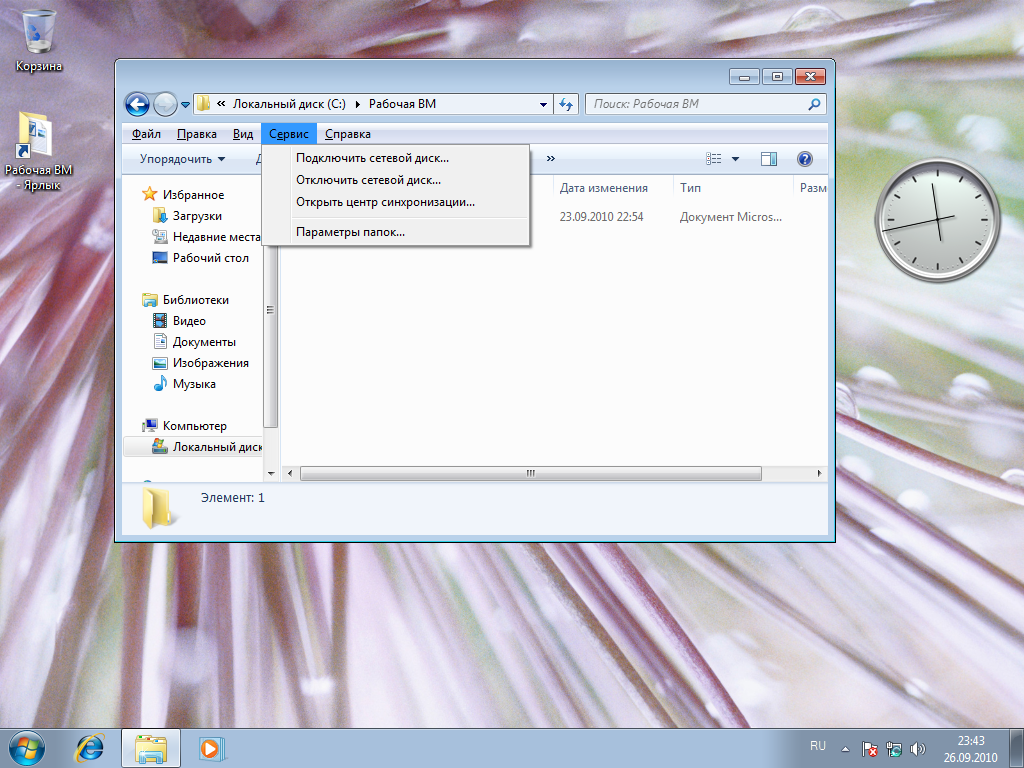Image resolution: width=1024 pixels, height=768 pixels.
Task: Select Компьютер in navigation pane
Action: point(195,426)
